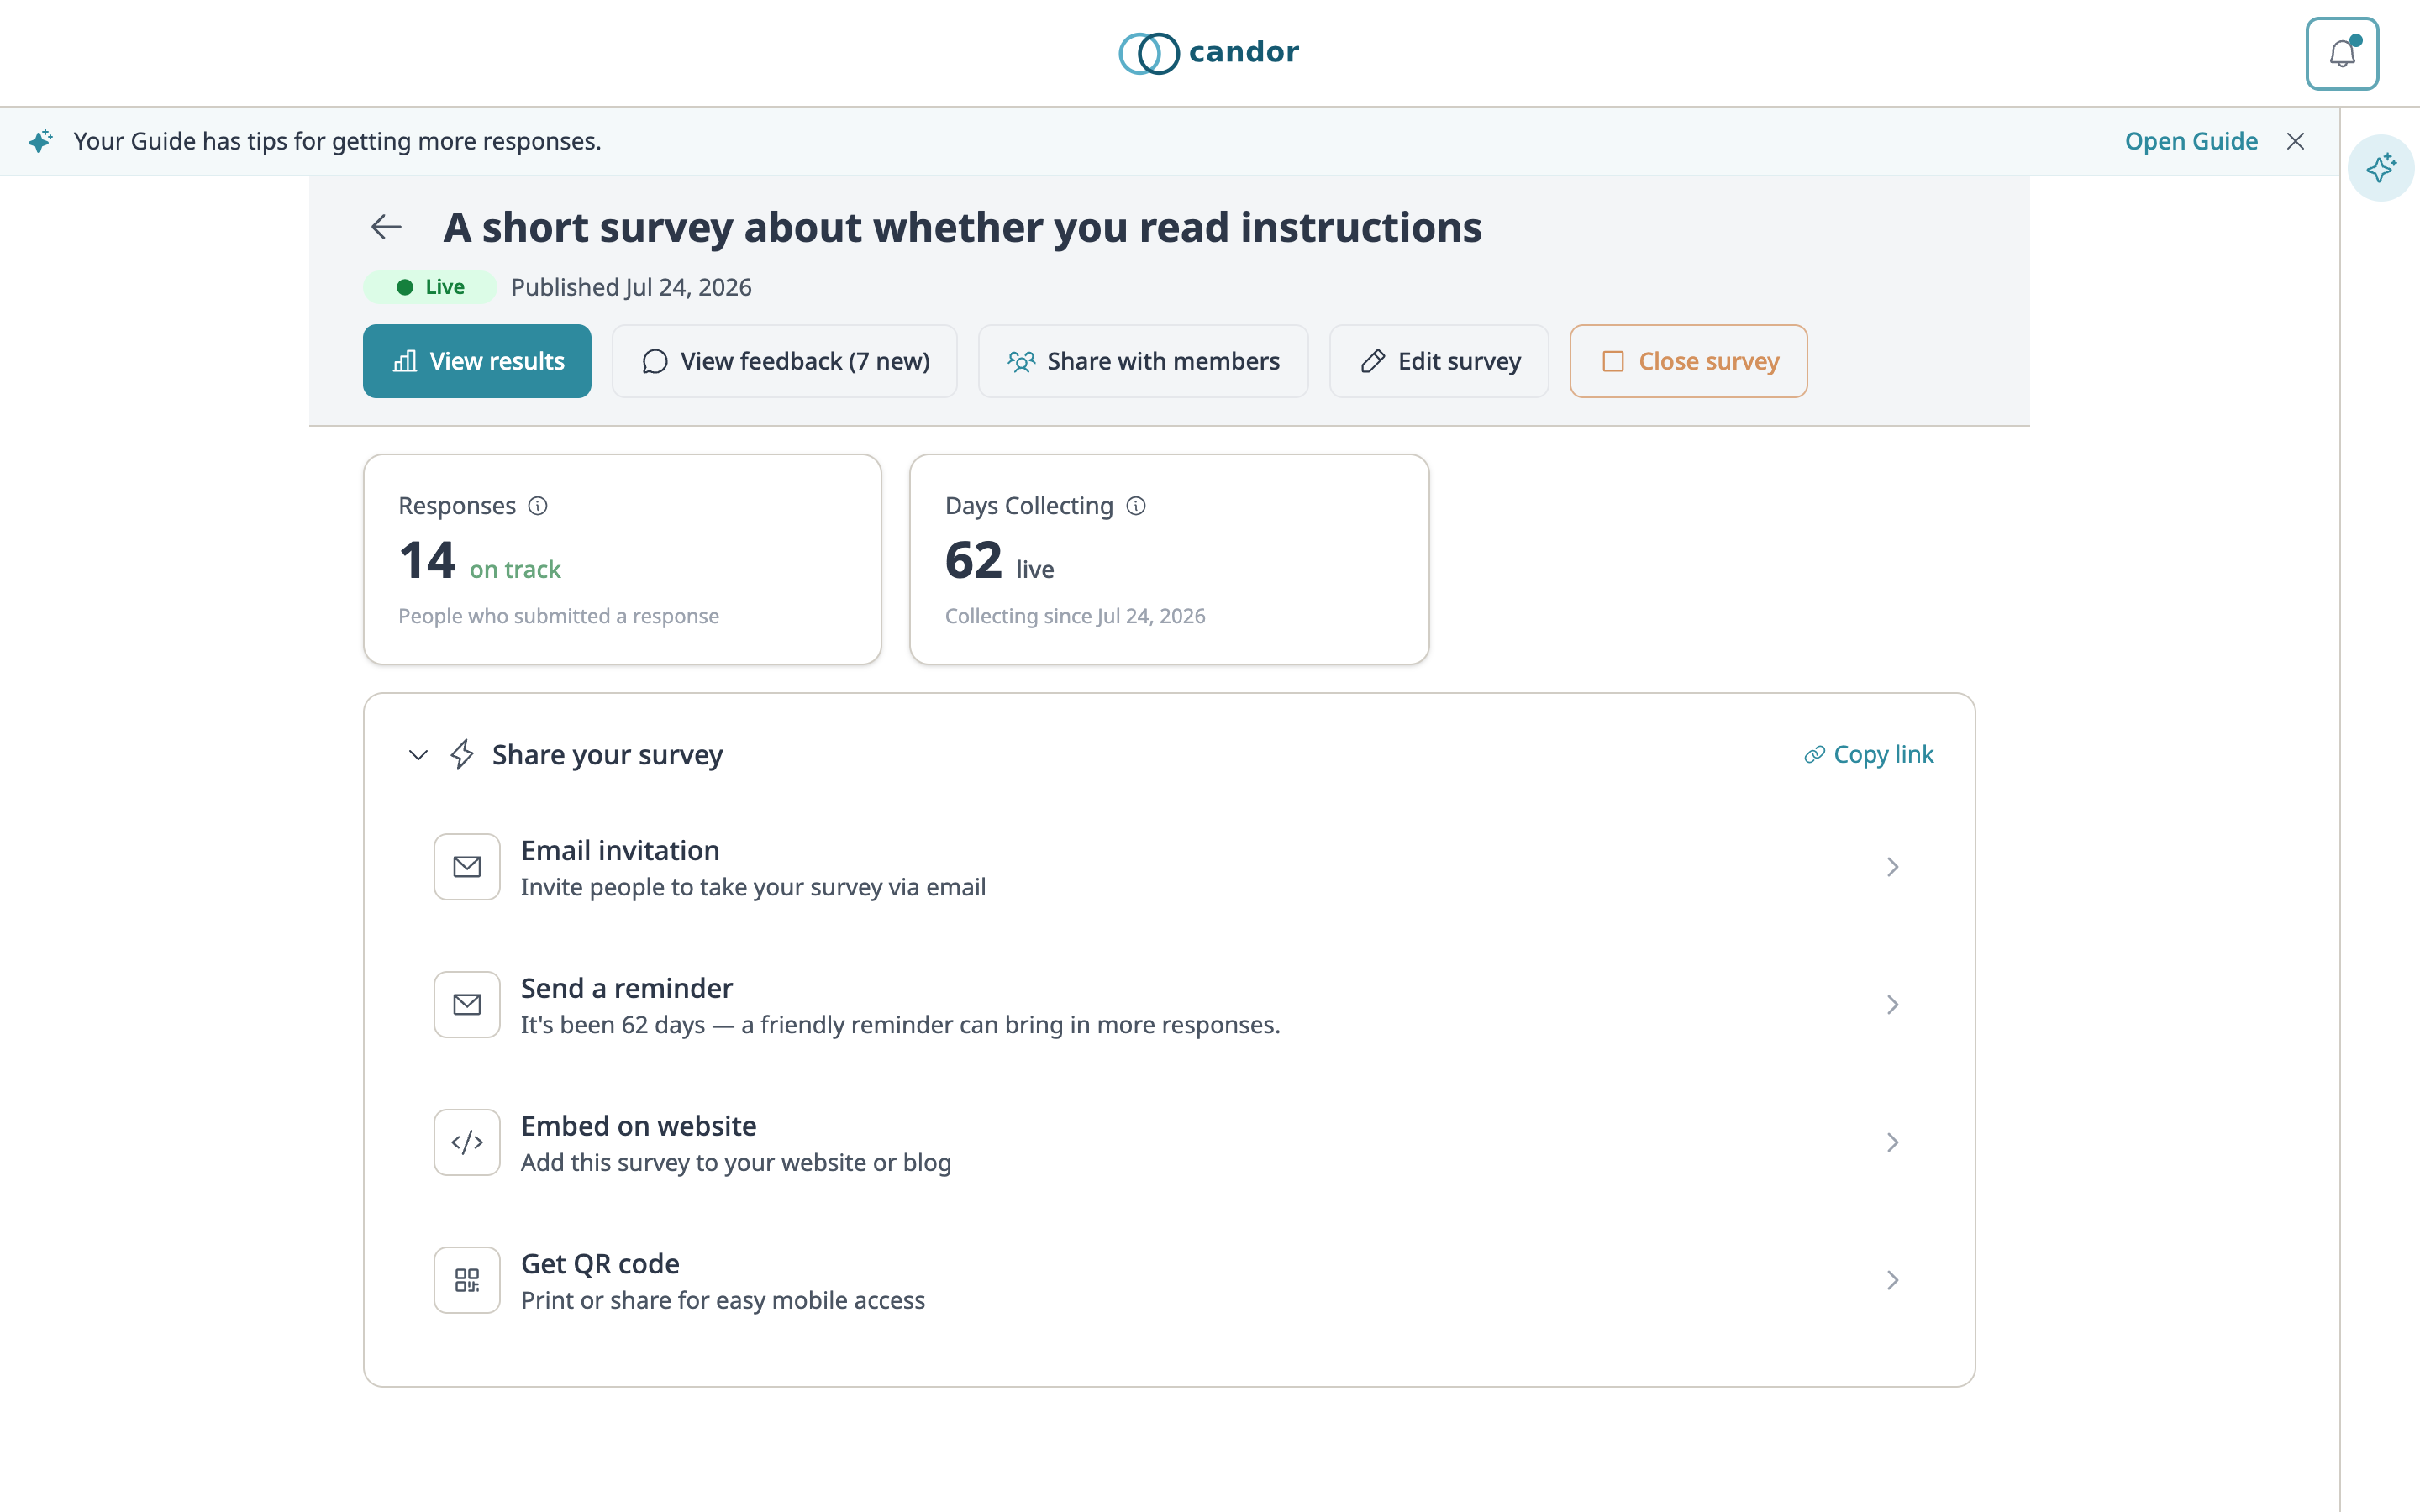Copy link to the survey

tap(1868, 755)
